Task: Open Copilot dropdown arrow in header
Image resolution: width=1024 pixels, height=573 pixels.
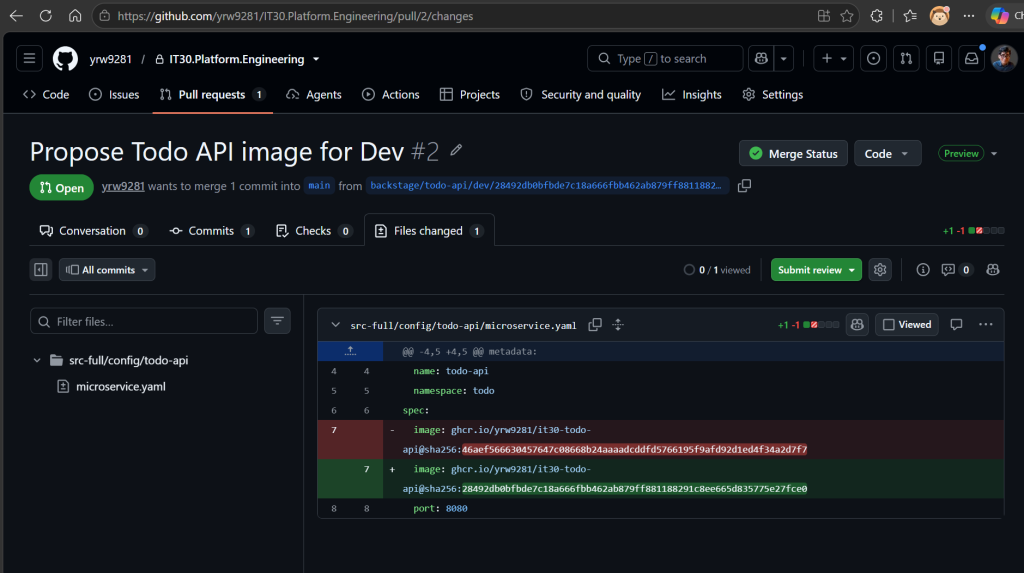Action: pos(784,59)
